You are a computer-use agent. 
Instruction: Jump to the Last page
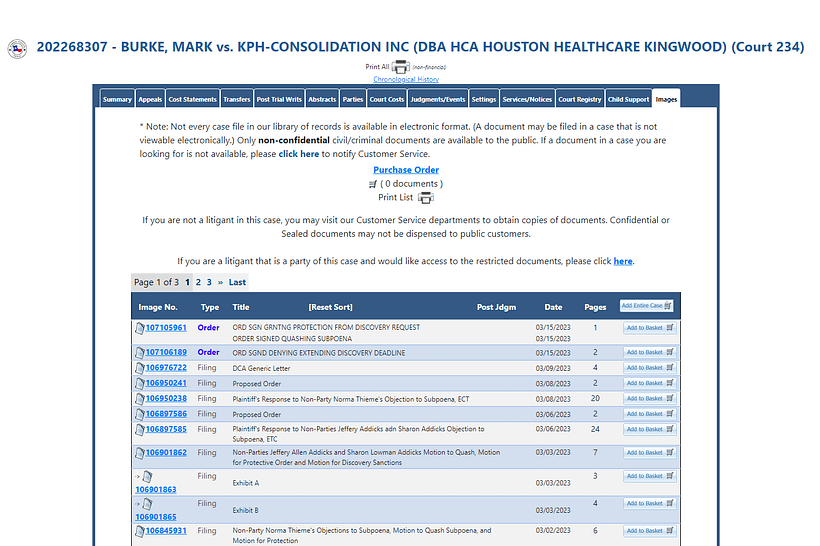(x=237, y=282)
